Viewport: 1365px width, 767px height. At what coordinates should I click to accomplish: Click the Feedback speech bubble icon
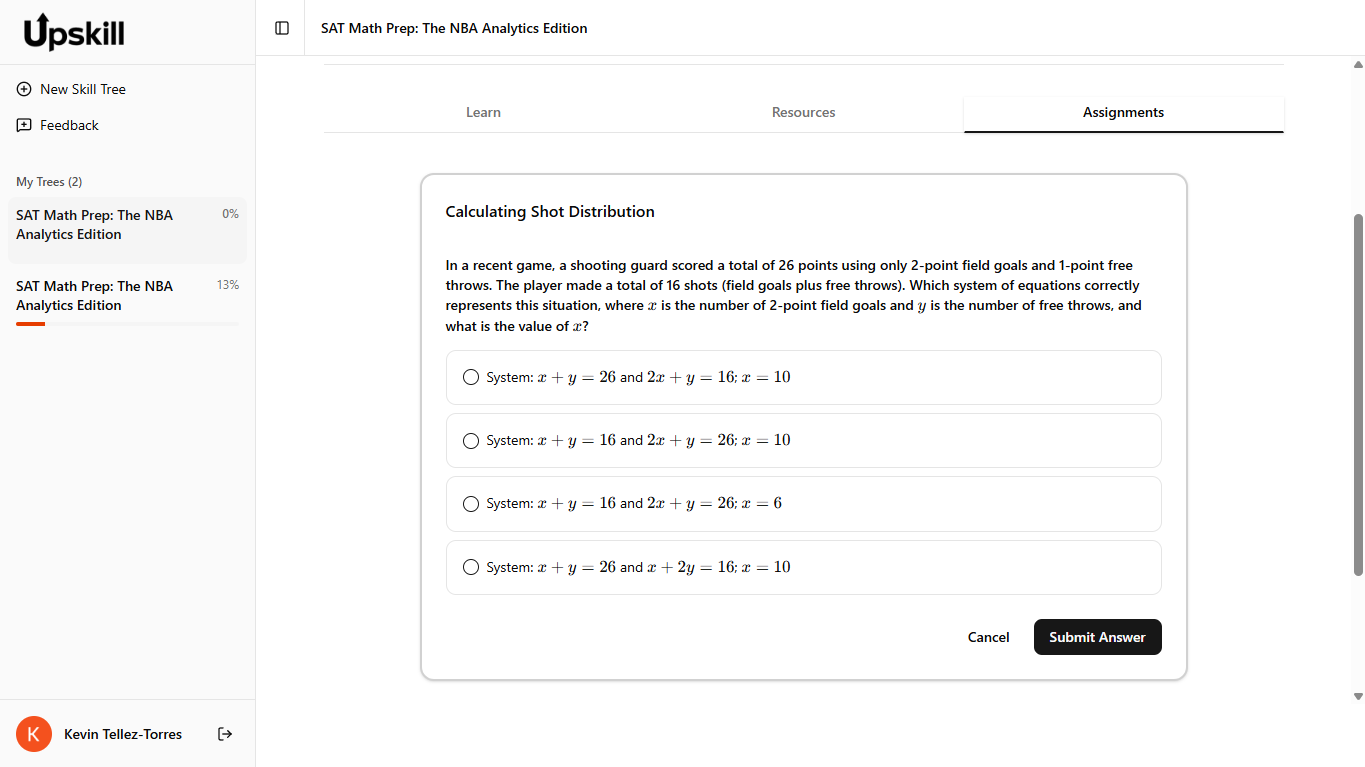[24, 125]
